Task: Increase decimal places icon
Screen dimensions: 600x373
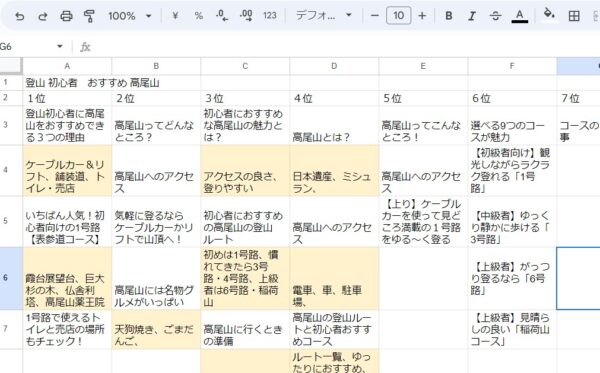Action: point(246,16)
